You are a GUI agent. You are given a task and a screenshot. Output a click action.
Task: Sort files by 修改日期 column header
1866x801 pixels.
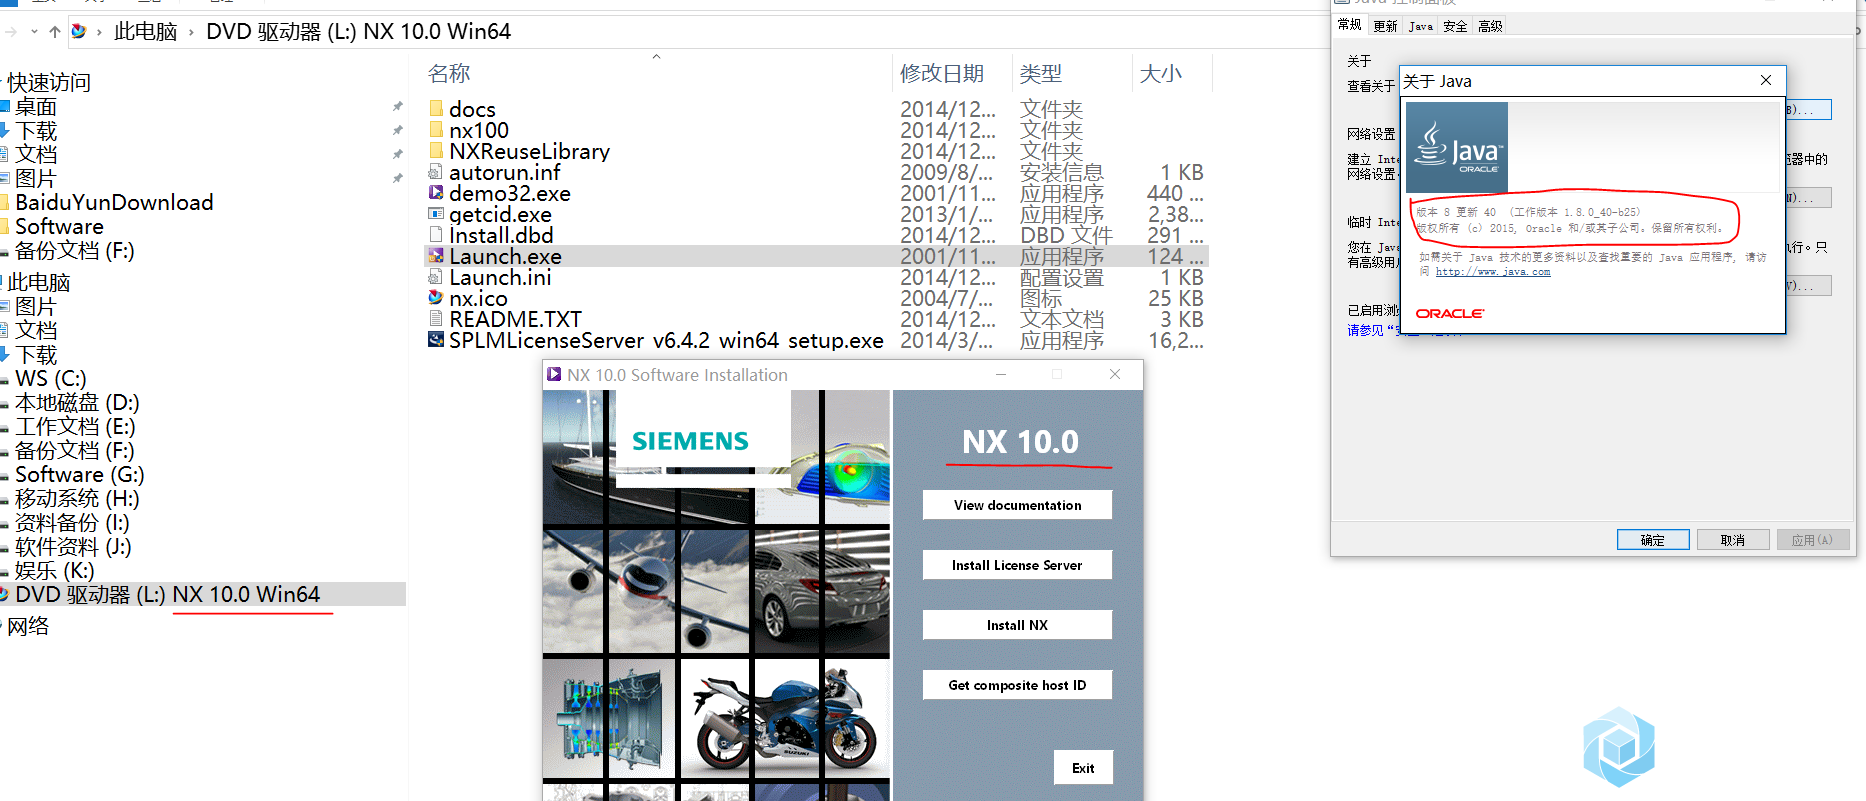(942, 73)
